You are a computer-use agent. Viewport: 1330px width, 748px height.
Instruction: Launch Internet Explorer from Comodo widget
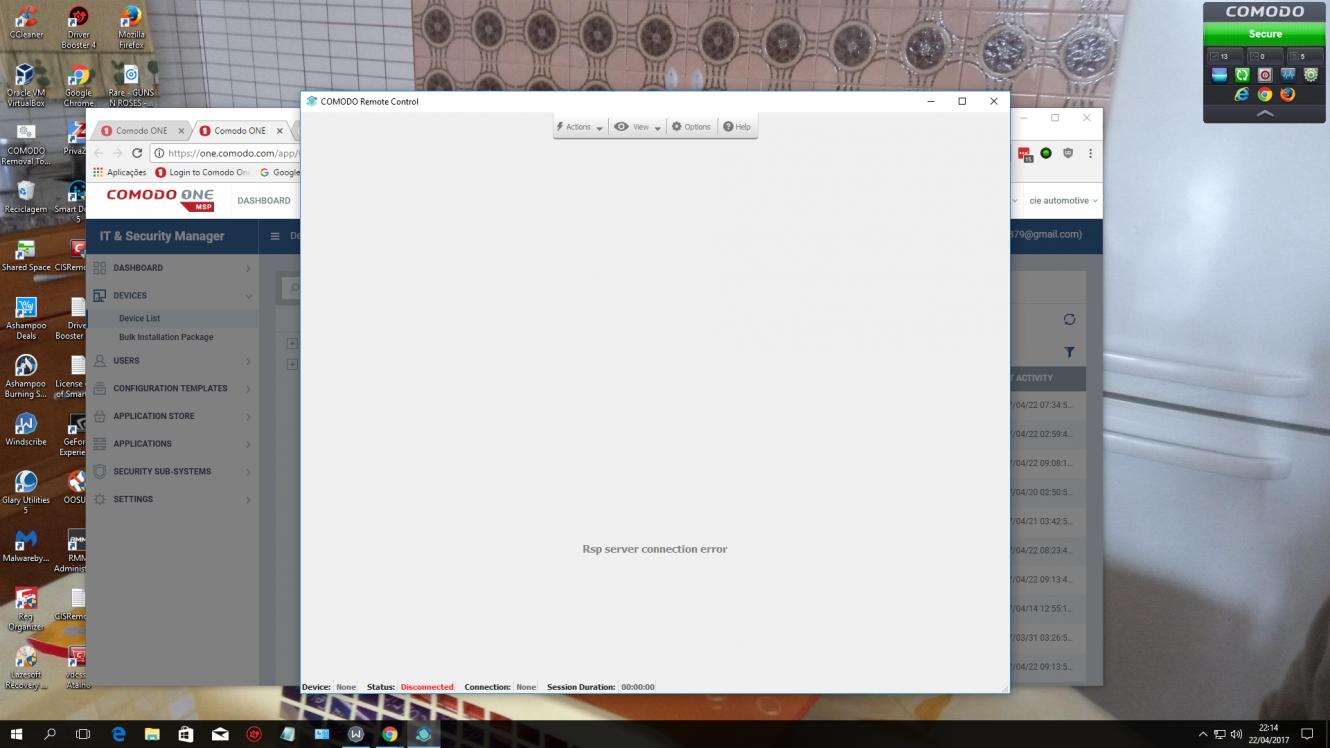coord(1242,95)
